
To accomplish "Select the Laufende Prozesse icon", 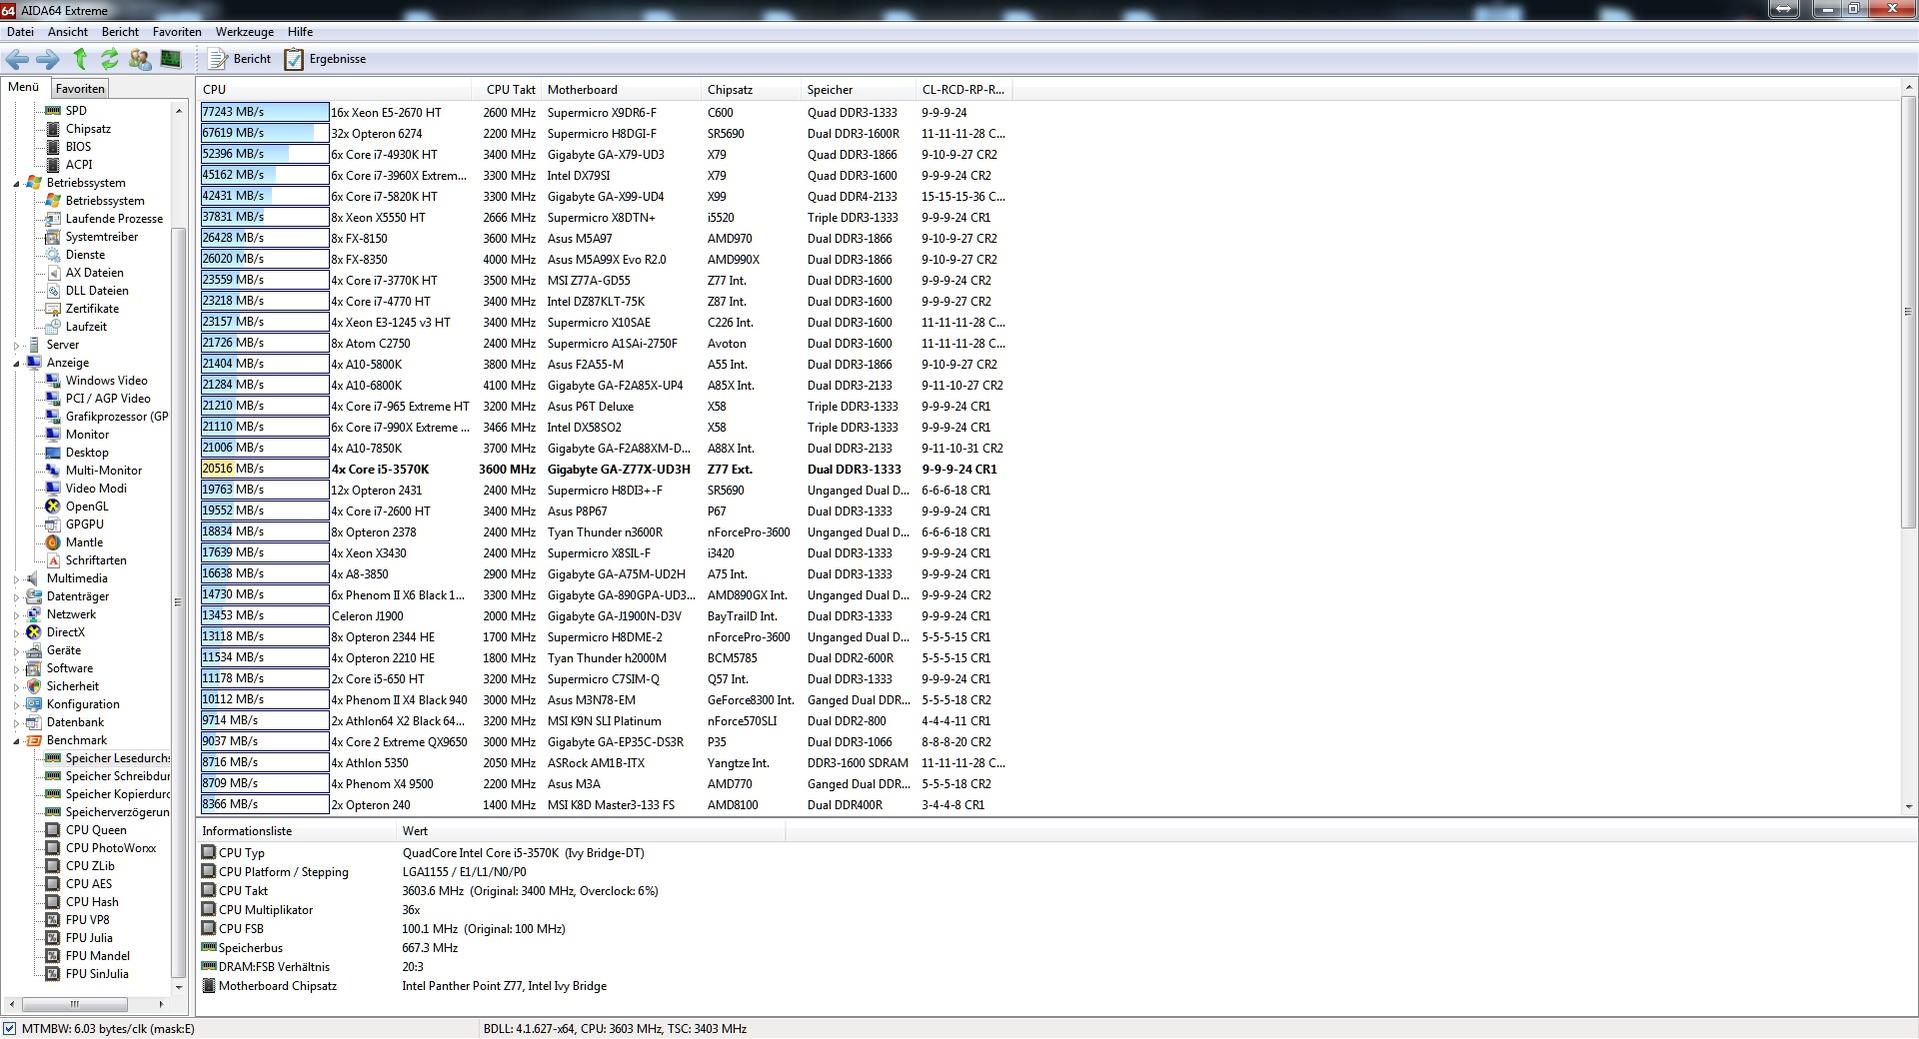I will (x=53, y=219).
